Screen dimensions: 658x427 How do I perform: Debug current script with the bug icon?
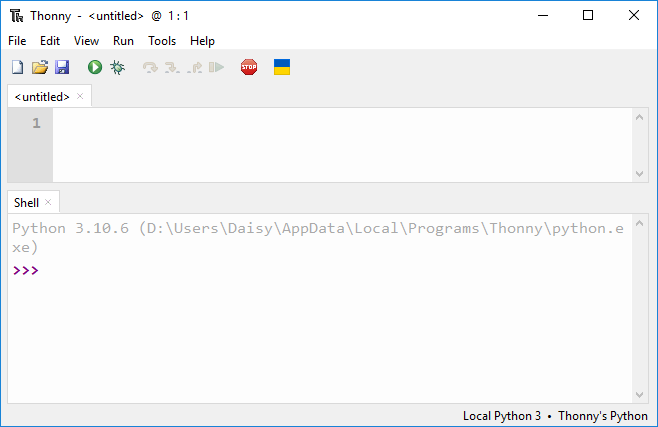coord(118,67)
